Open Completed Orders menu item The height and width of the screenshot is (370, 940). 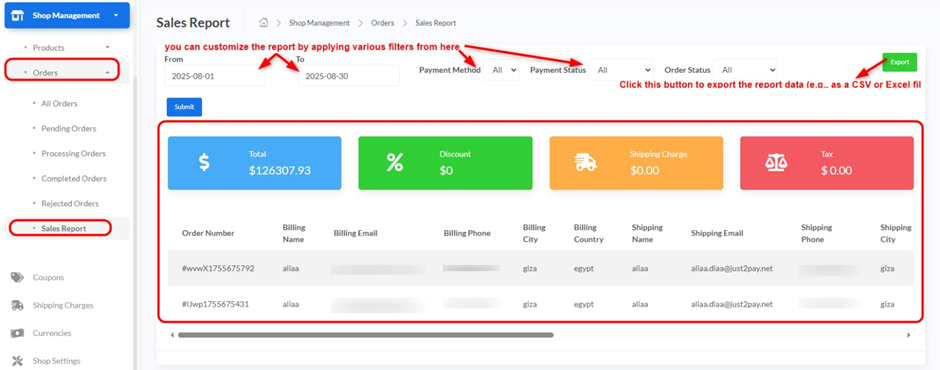click(74, 179)
